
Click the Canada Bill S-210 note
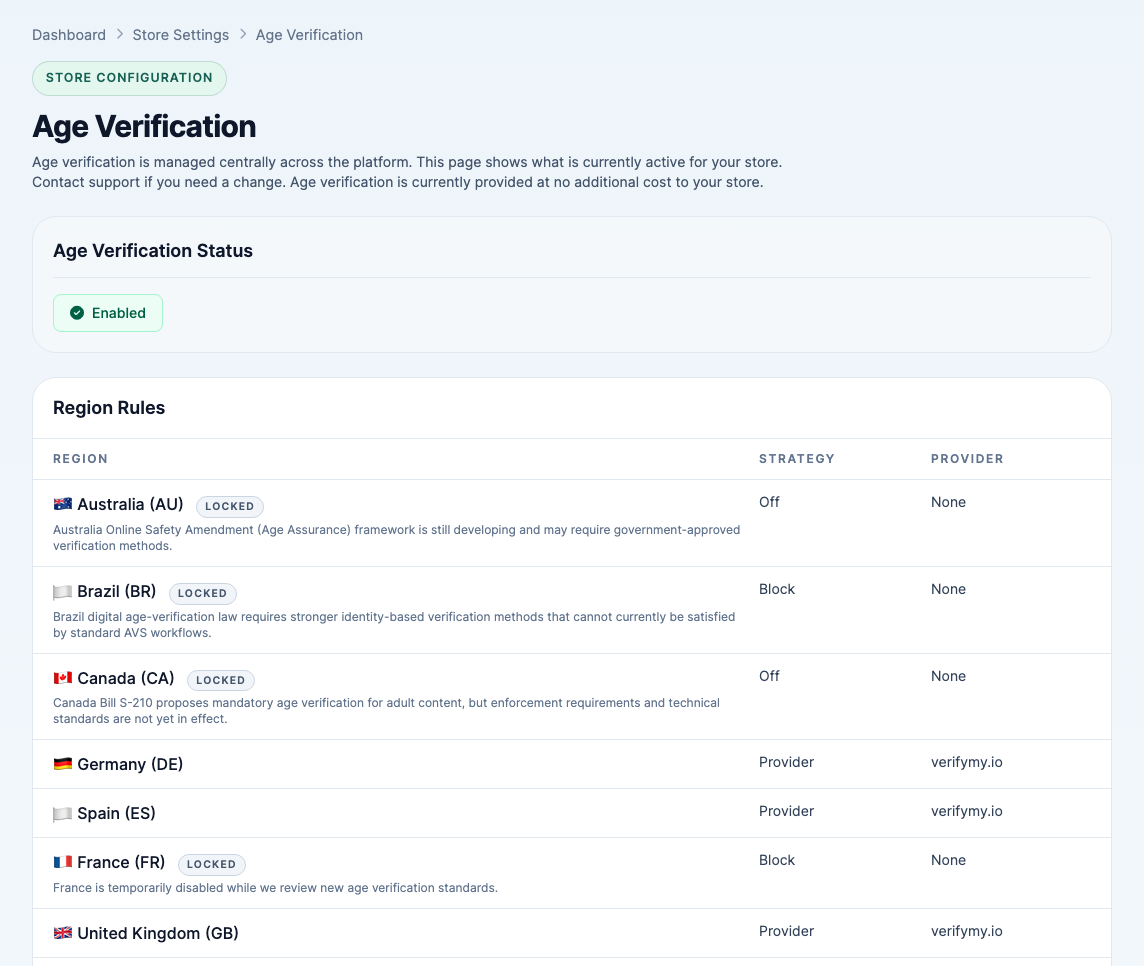(387, 711)
